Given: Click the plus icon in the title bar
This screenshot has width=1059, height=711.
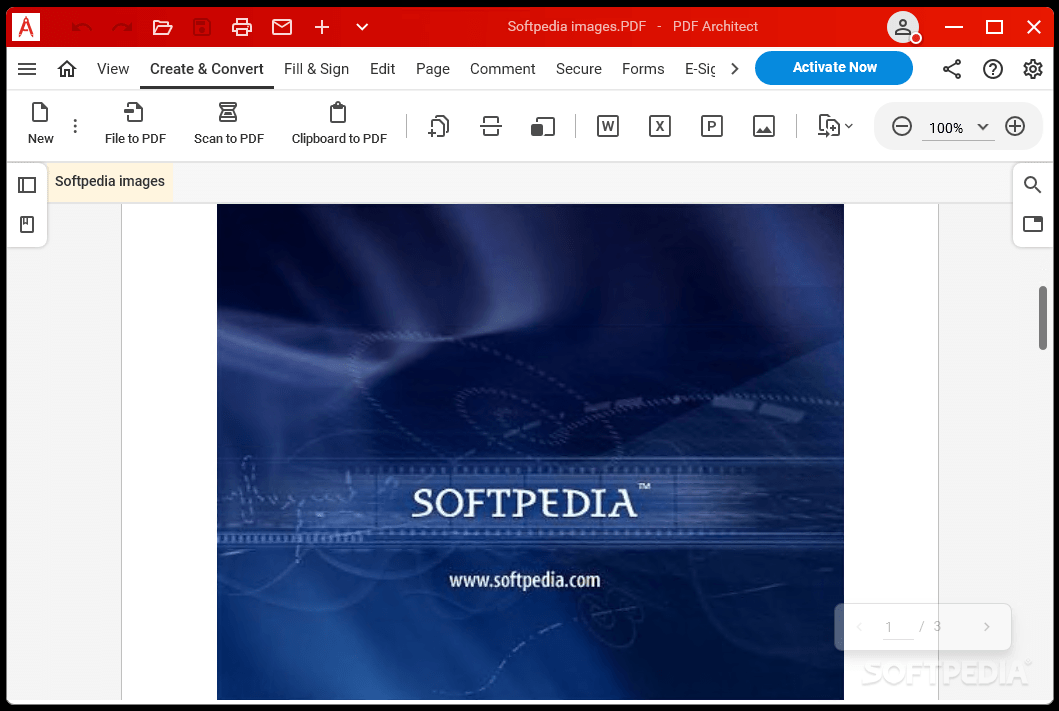Looking at the screenshot, I should (322, 27).
